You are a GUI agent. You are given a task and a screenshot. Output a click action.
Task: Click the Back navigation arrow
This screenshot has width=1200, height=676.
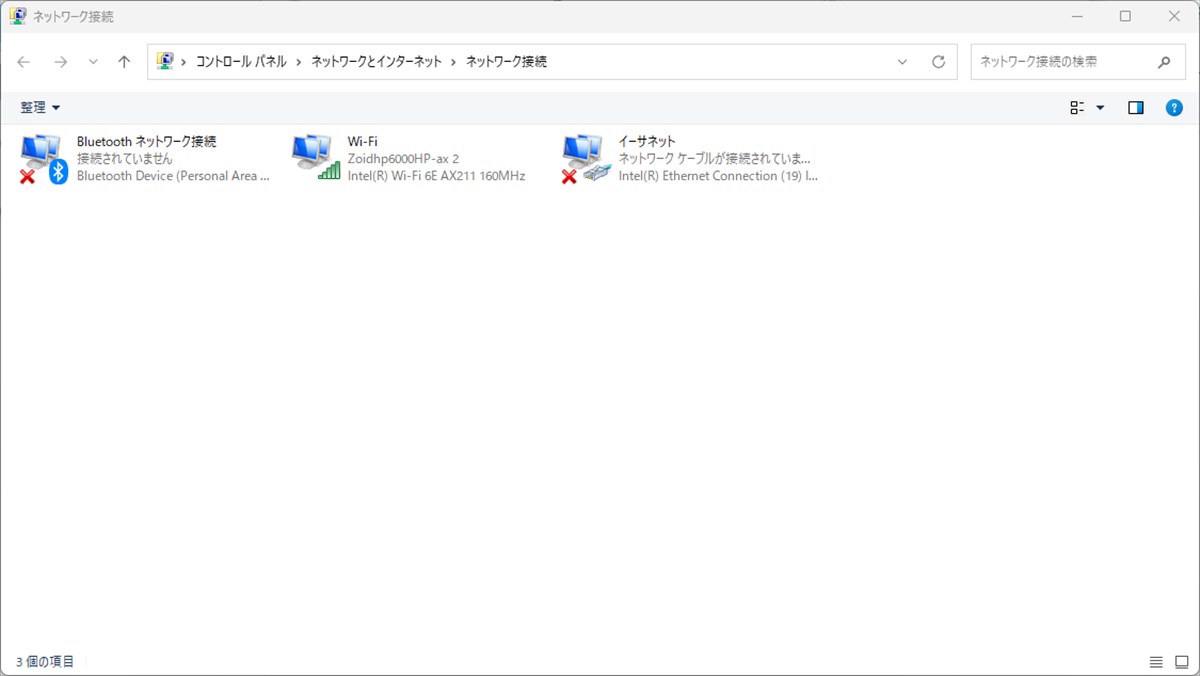[x=24, y=62]
